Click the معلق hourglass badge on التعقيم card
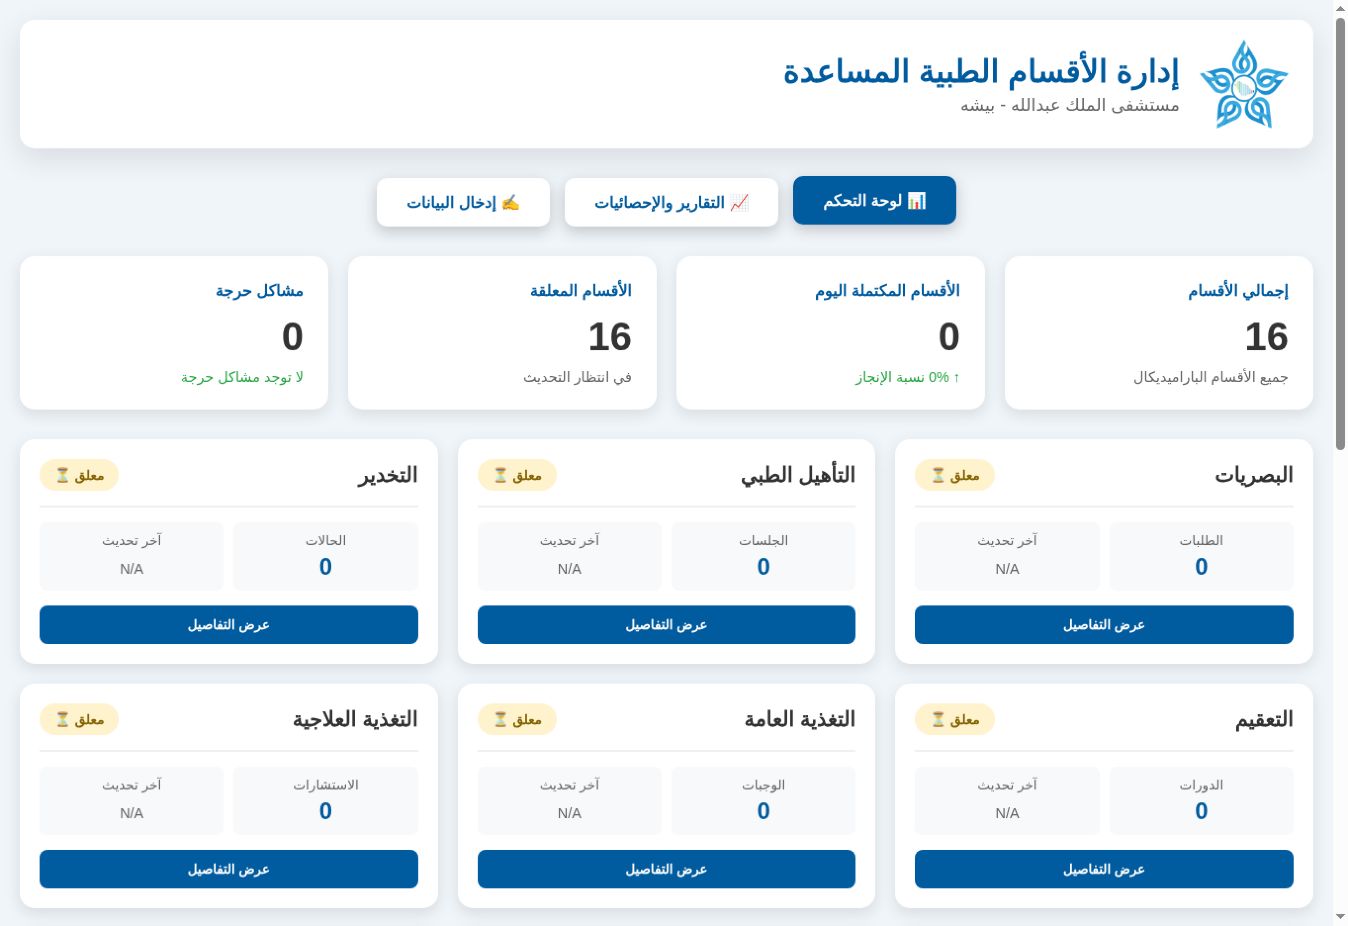The height and width of the screenshot is (926, 1348). [954, 719]
